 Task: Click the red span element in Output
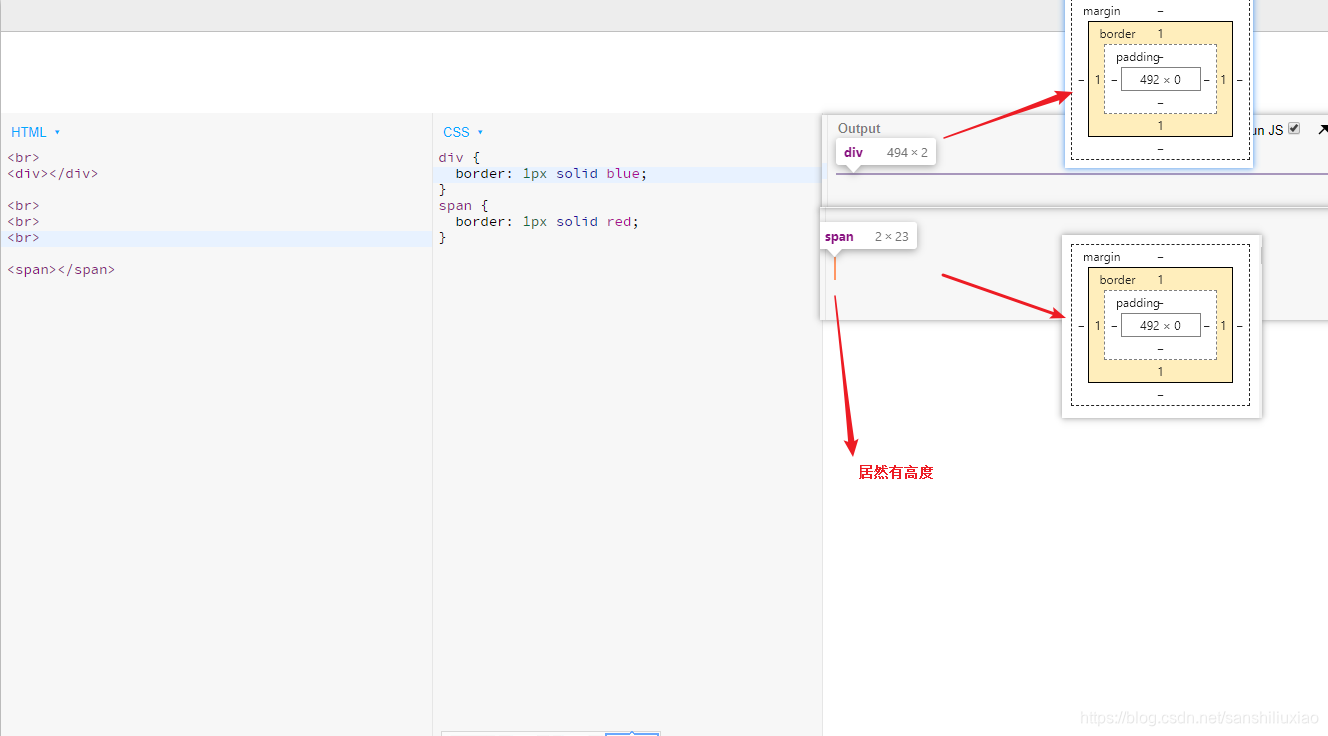point(835,268)
